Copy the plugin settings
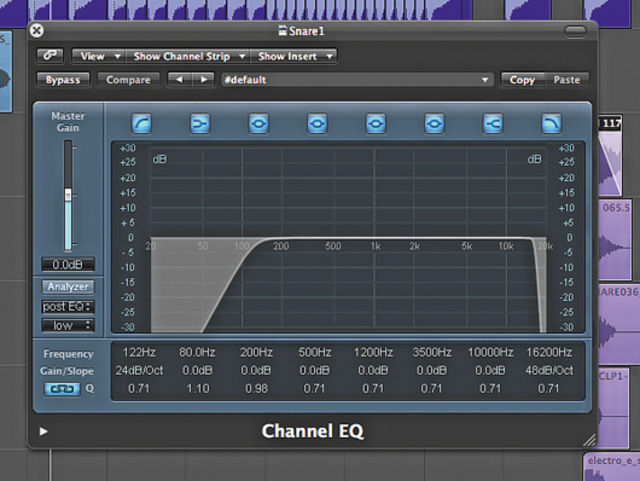Screen dimensions: 640x481 [522, 80]
